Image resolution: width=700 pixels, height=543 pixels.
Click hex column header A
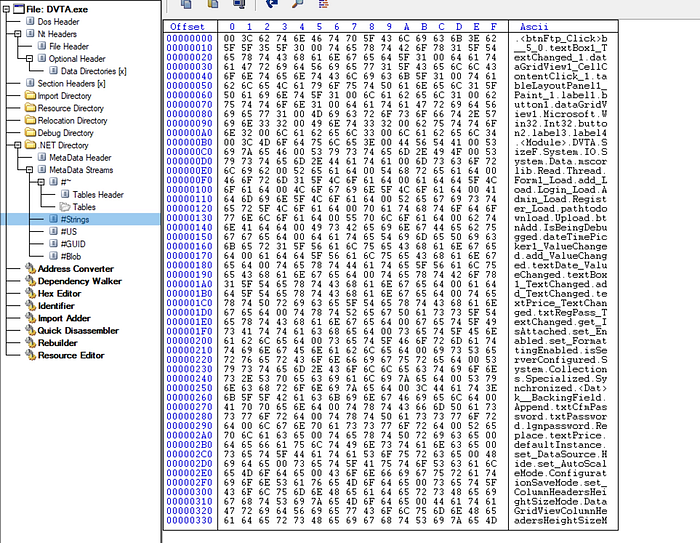click(406, 26)
